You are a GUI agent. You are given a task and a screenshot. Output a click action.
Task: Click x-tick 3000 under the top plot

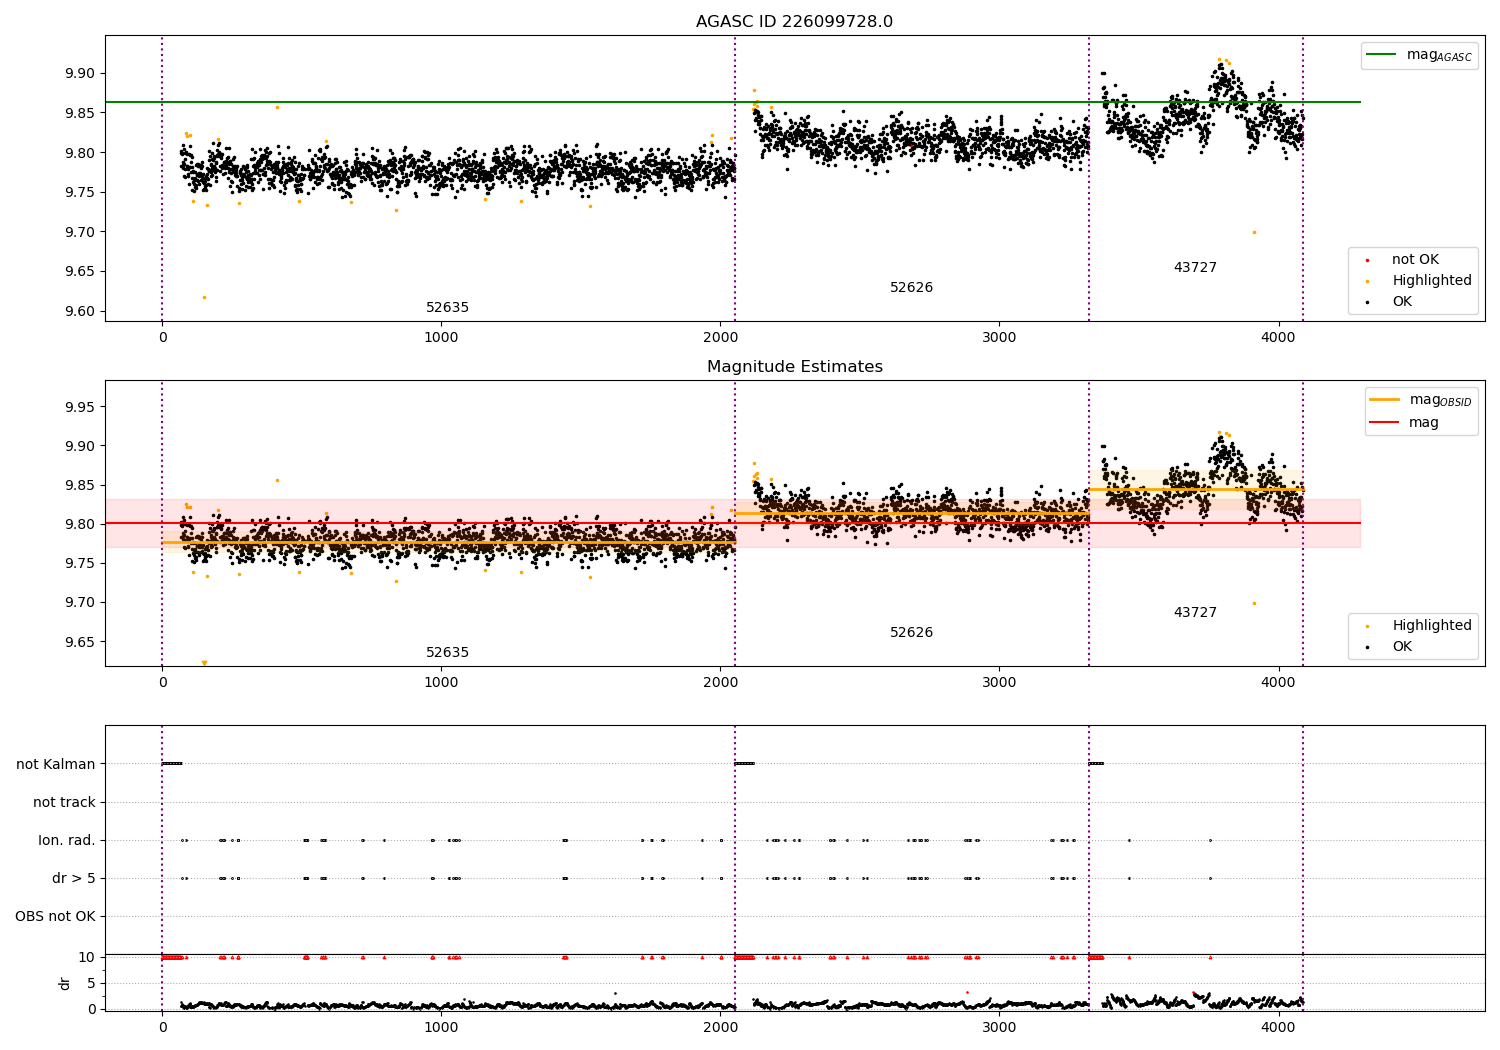1000,338
